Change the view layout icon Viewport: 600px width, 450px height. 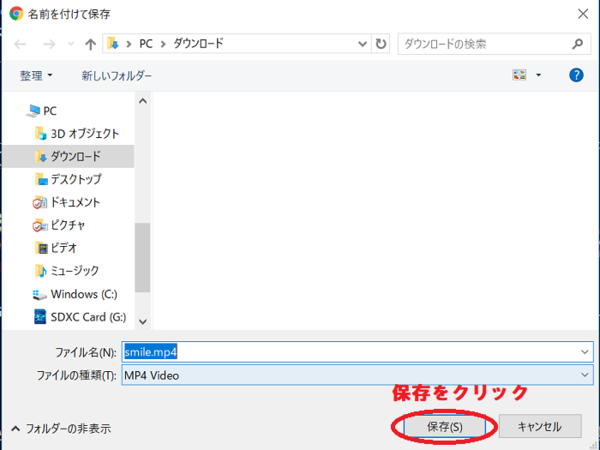tap(519, 75)
